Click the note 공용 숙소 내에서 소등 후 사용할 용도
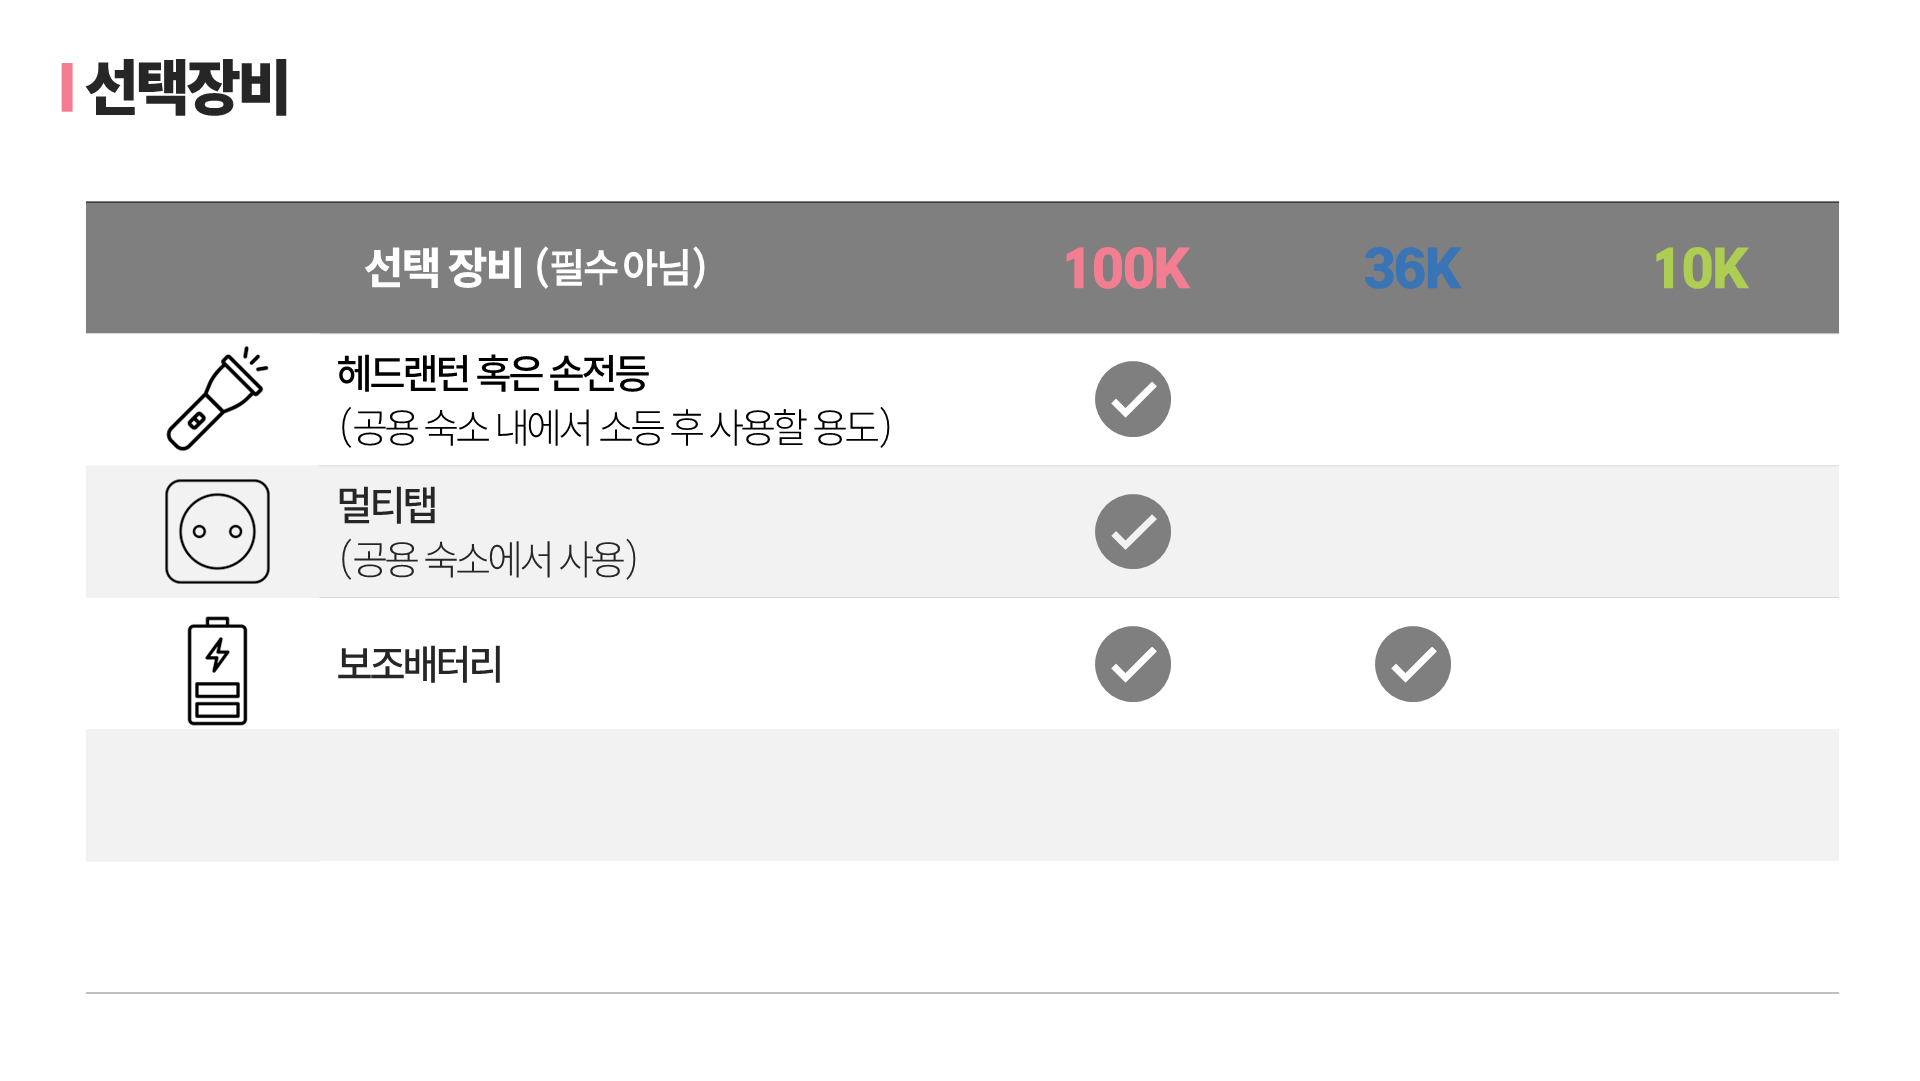This screenshot has height=1081, width=1920. pos(615,427)
